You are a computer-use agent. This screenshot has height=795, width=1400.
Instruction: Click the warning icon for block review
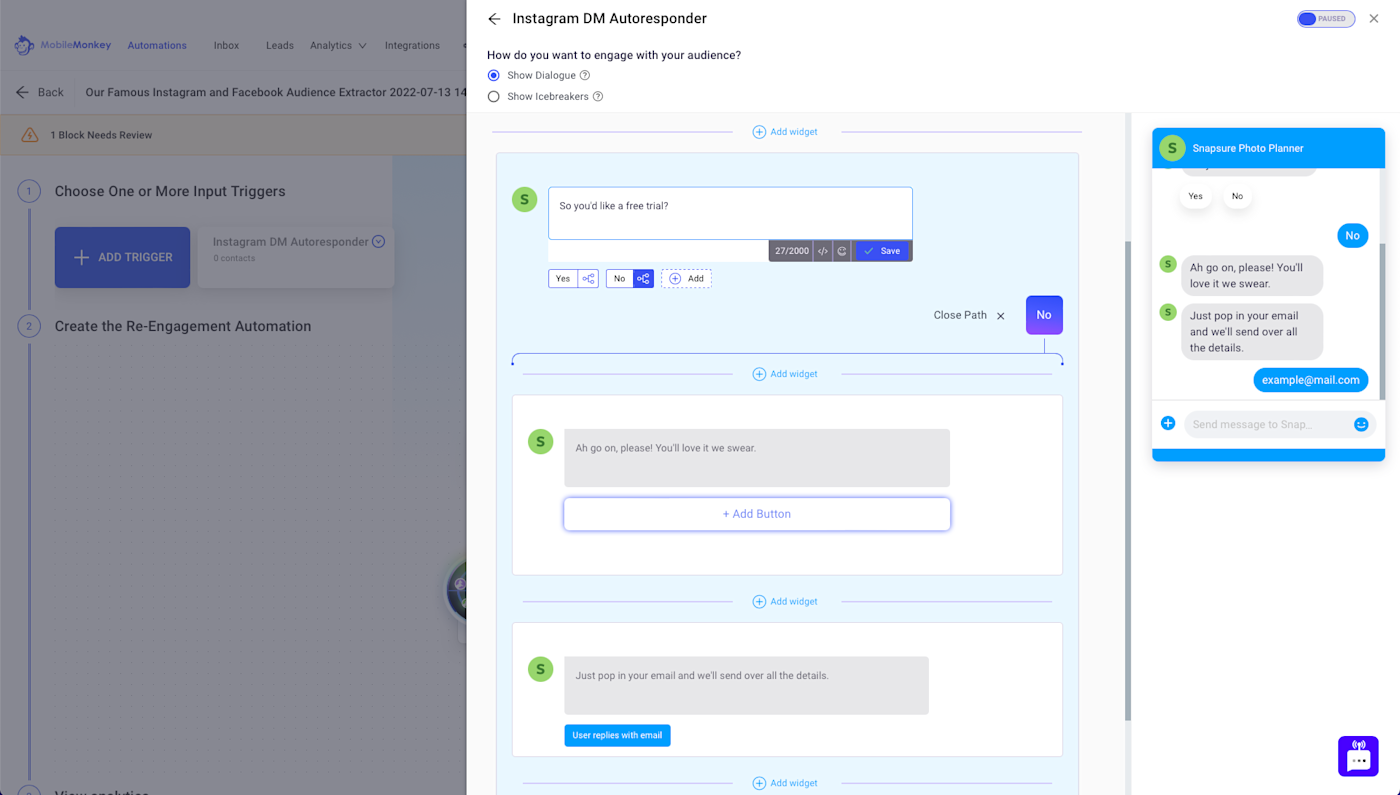pos(30,135)
